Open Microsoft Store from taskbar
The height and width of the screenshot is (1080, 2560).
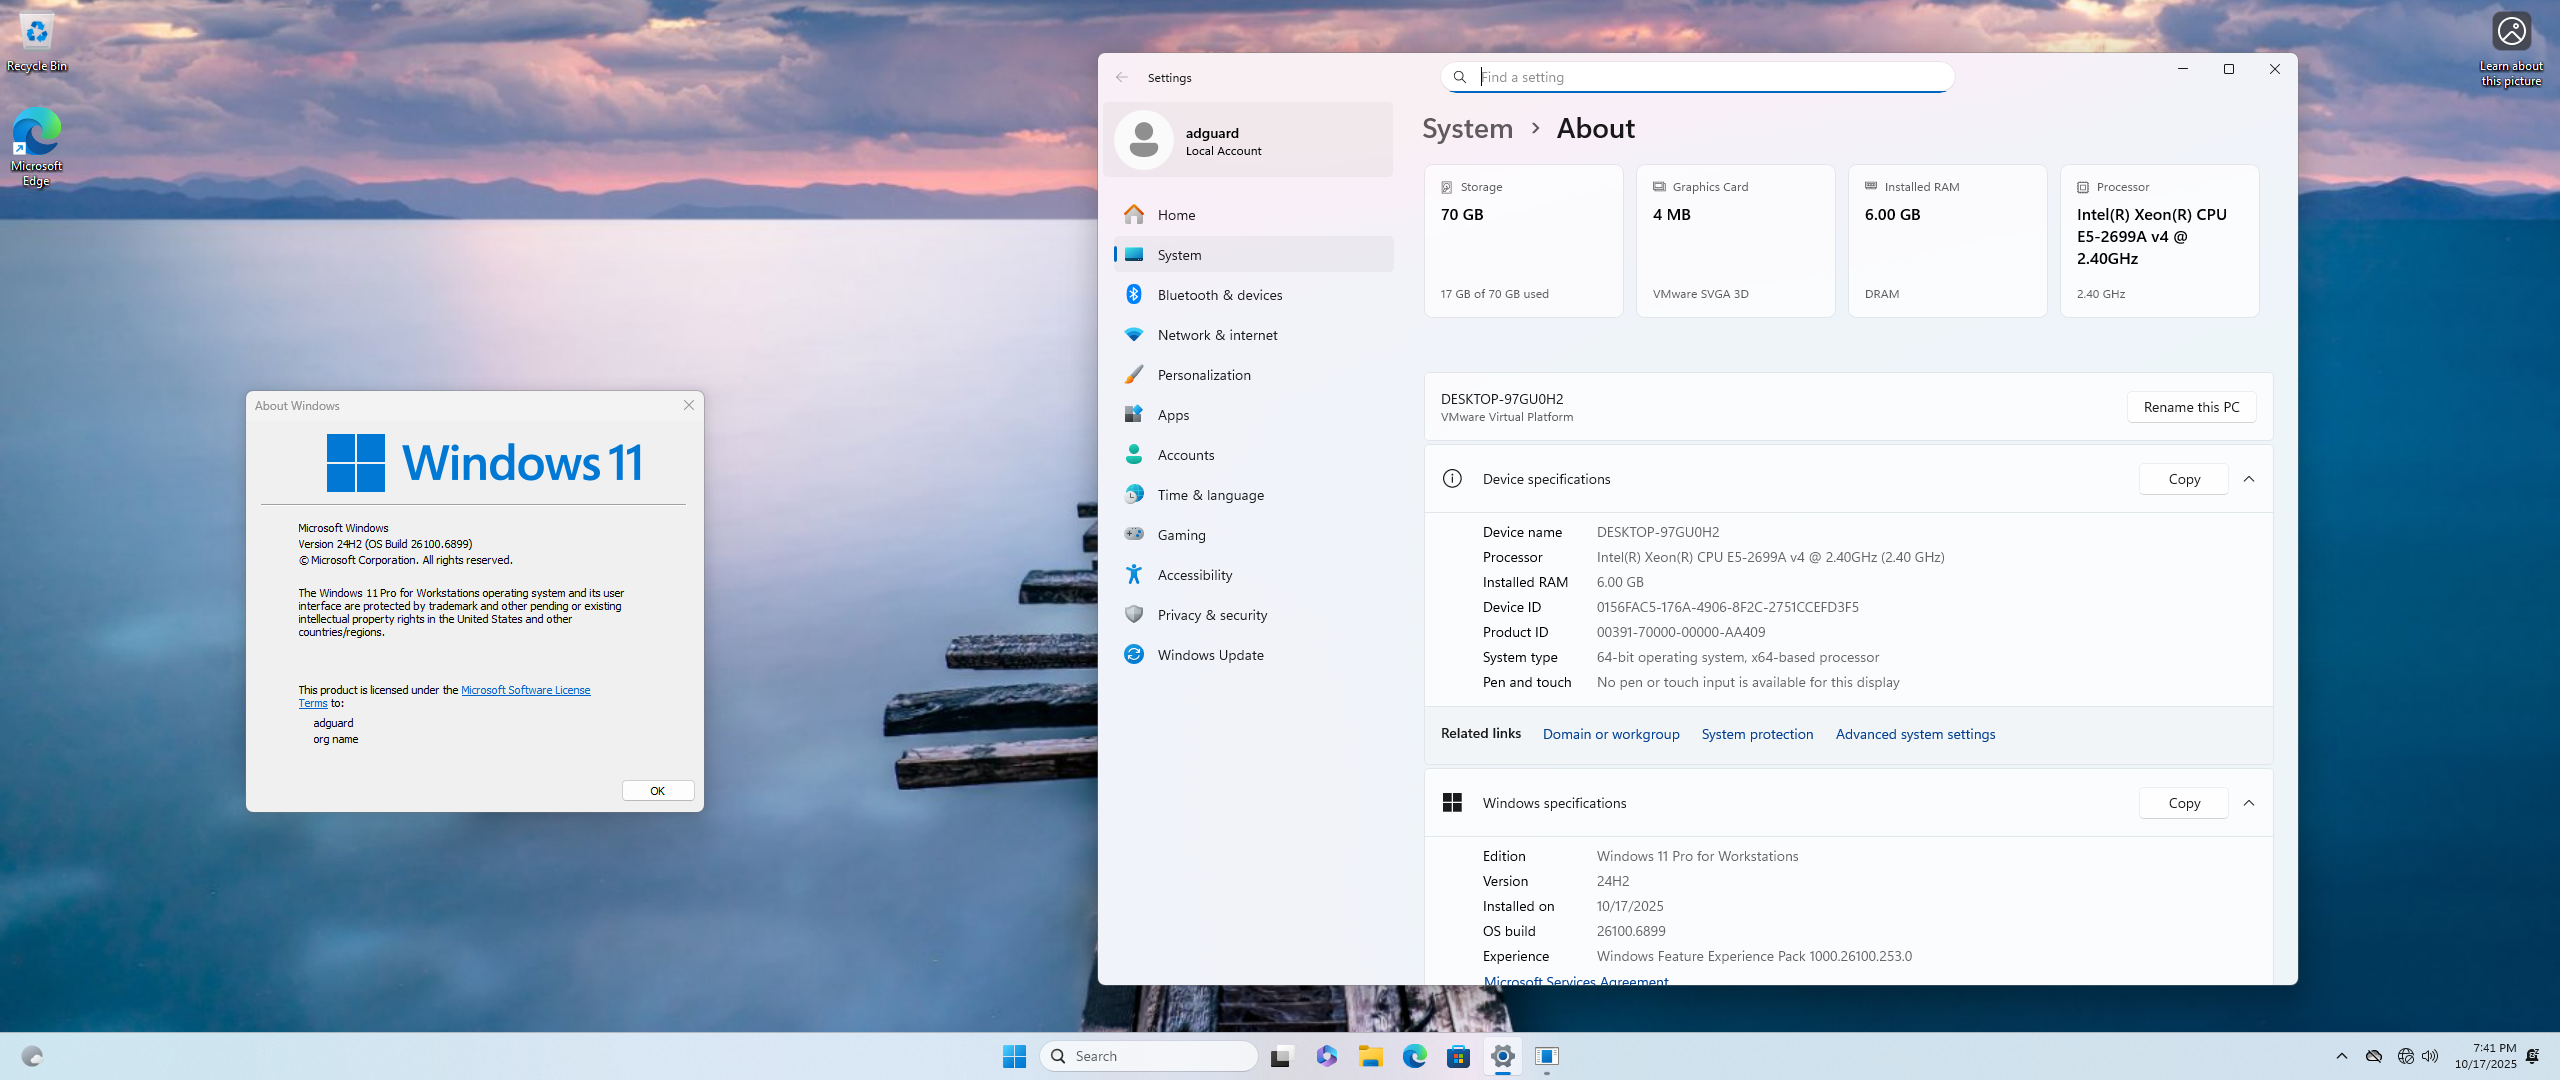click(1458, 1056)
